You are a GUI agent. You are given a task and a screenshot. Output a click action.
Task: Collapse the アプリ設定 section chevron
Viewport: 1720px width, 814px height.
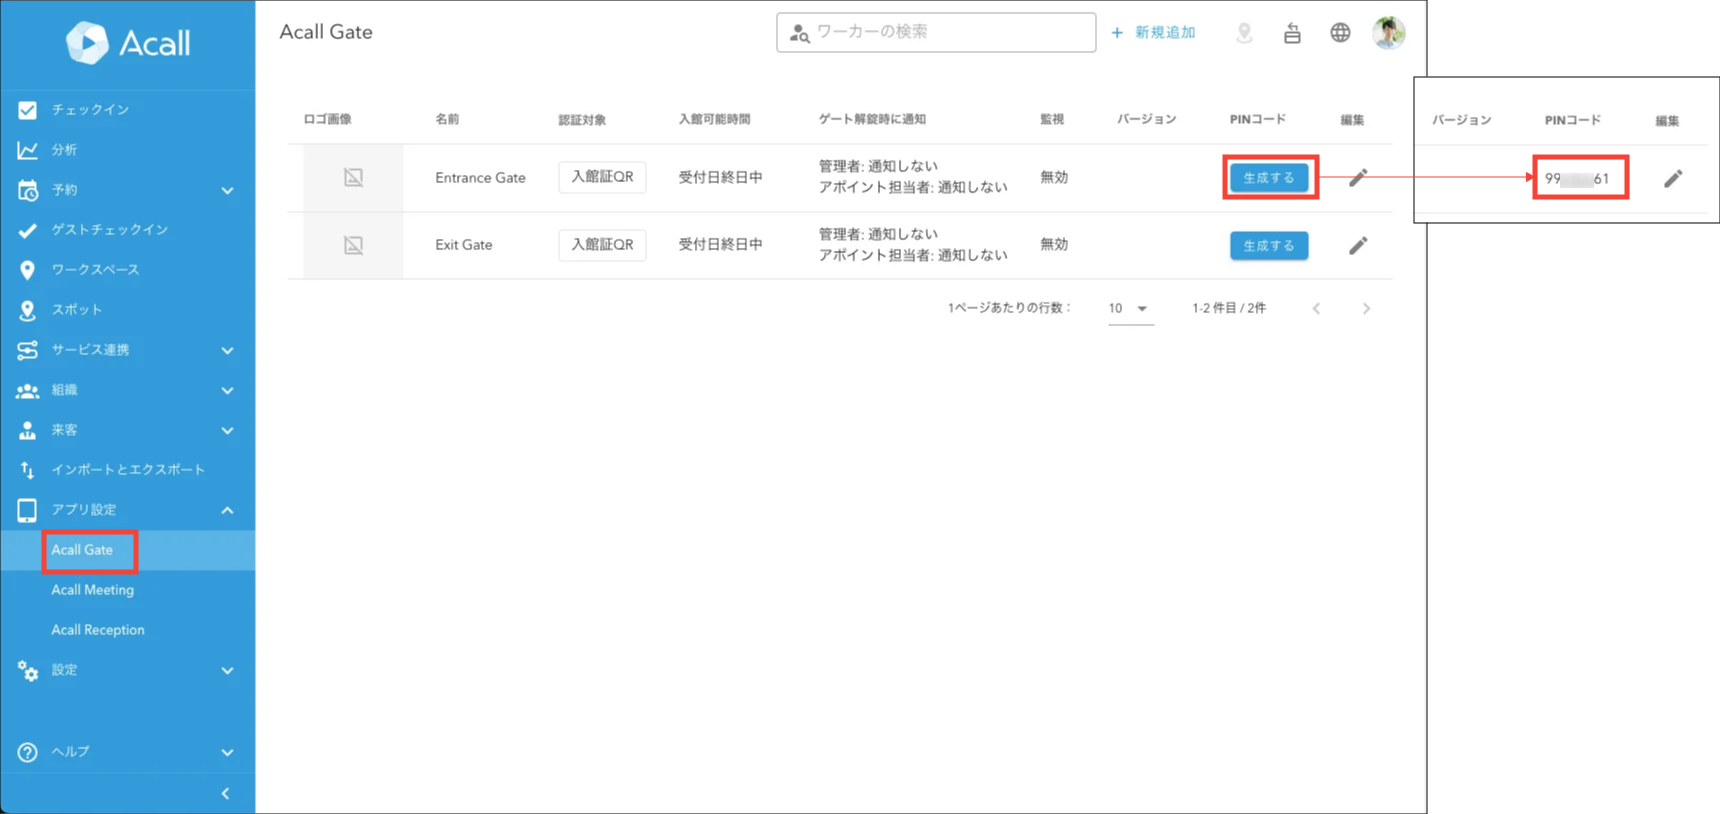tap(227, 510)
